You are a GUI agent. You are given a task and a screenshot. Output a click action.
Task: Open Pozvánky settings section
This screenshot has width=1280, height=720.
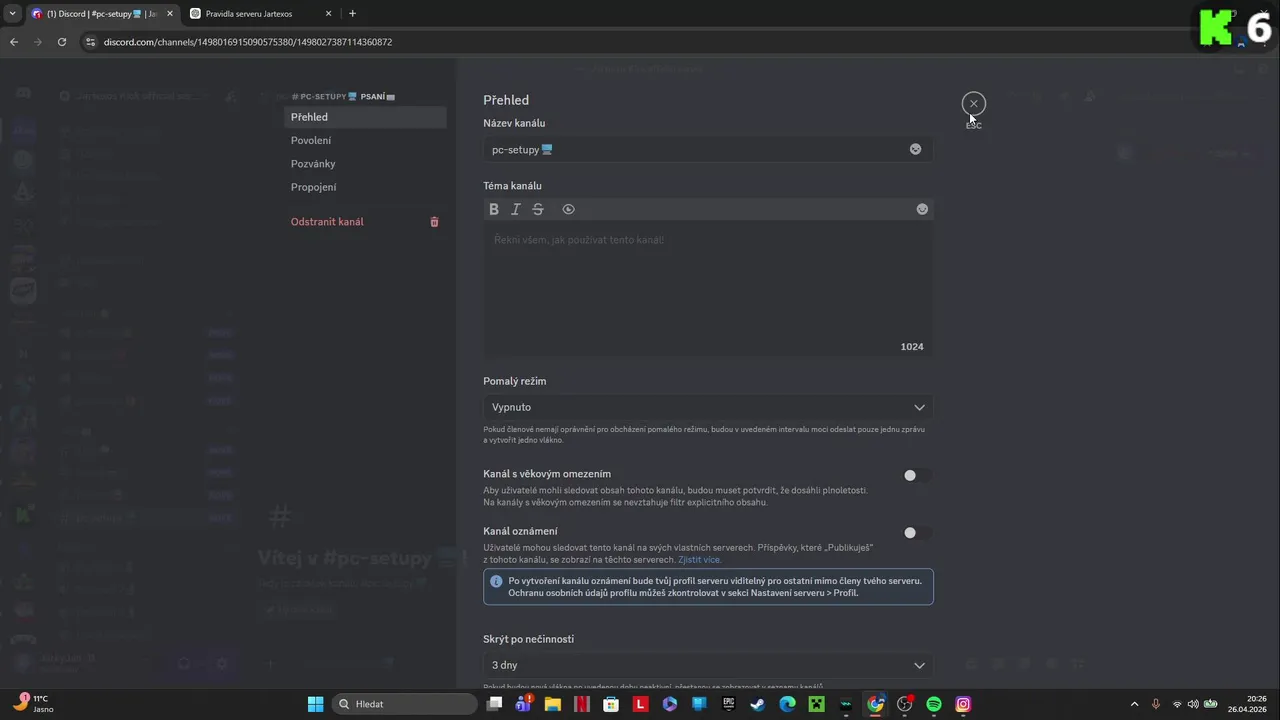pyautogui.click(x=365, y=164)
